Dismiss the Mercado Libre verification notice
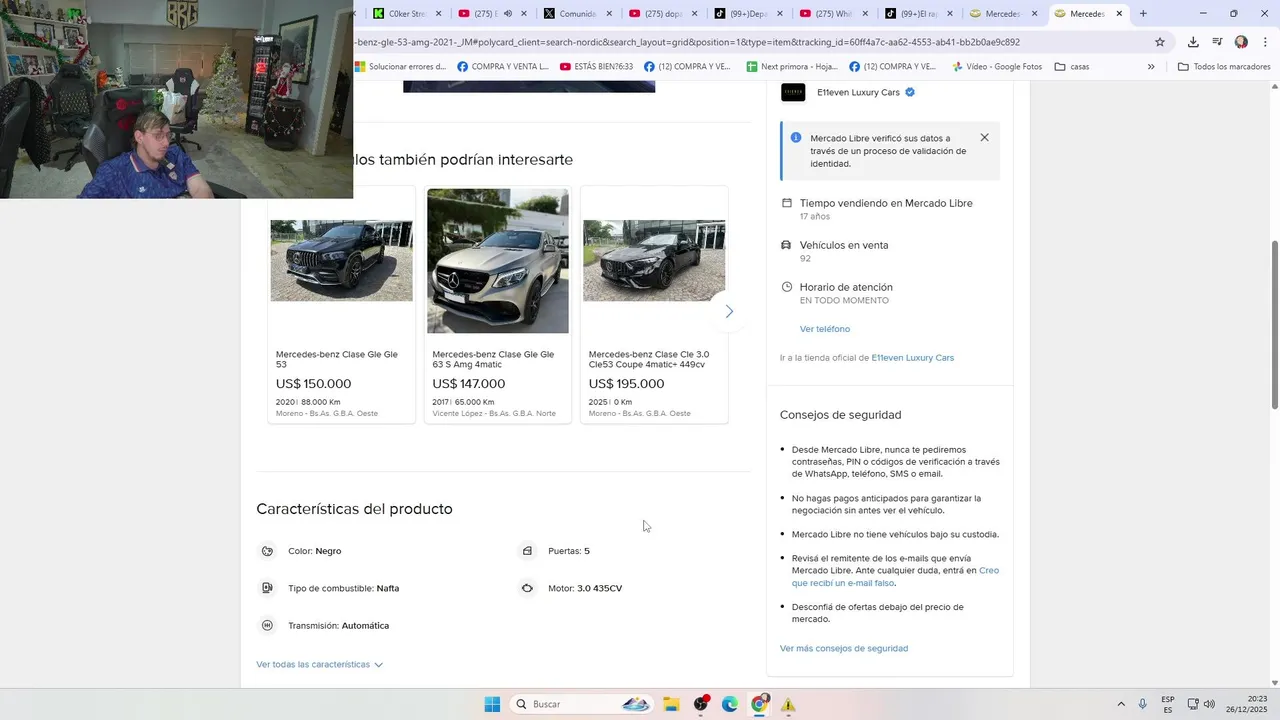Screen dimensions: 1280x720 coord(984,138)
